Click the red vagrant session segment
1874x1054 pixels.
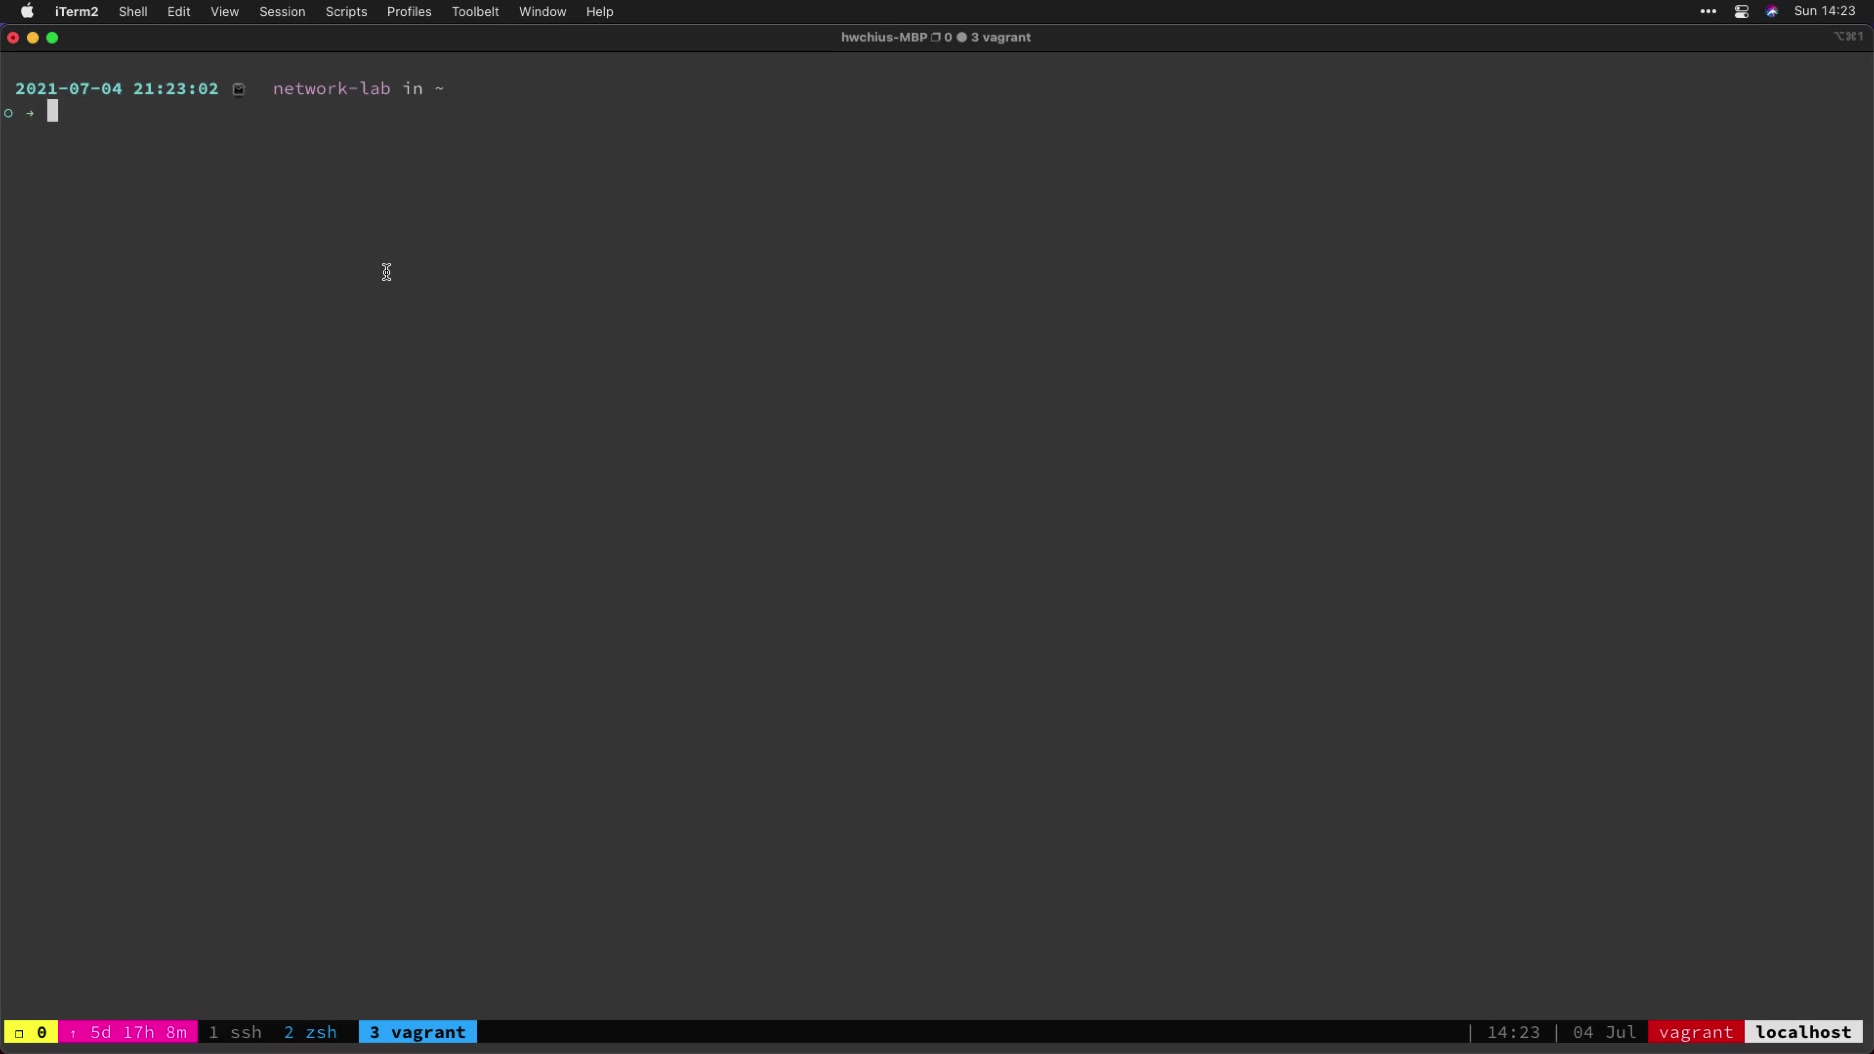[1696, 1032]
